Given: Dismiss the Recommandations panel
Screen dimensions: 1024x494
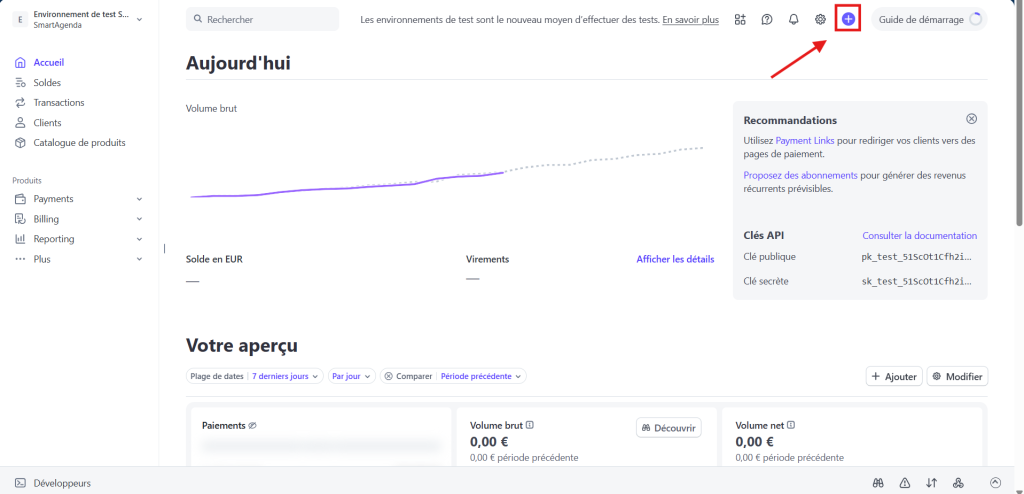Looking at the screenshot, I should (x=971, y=119).
